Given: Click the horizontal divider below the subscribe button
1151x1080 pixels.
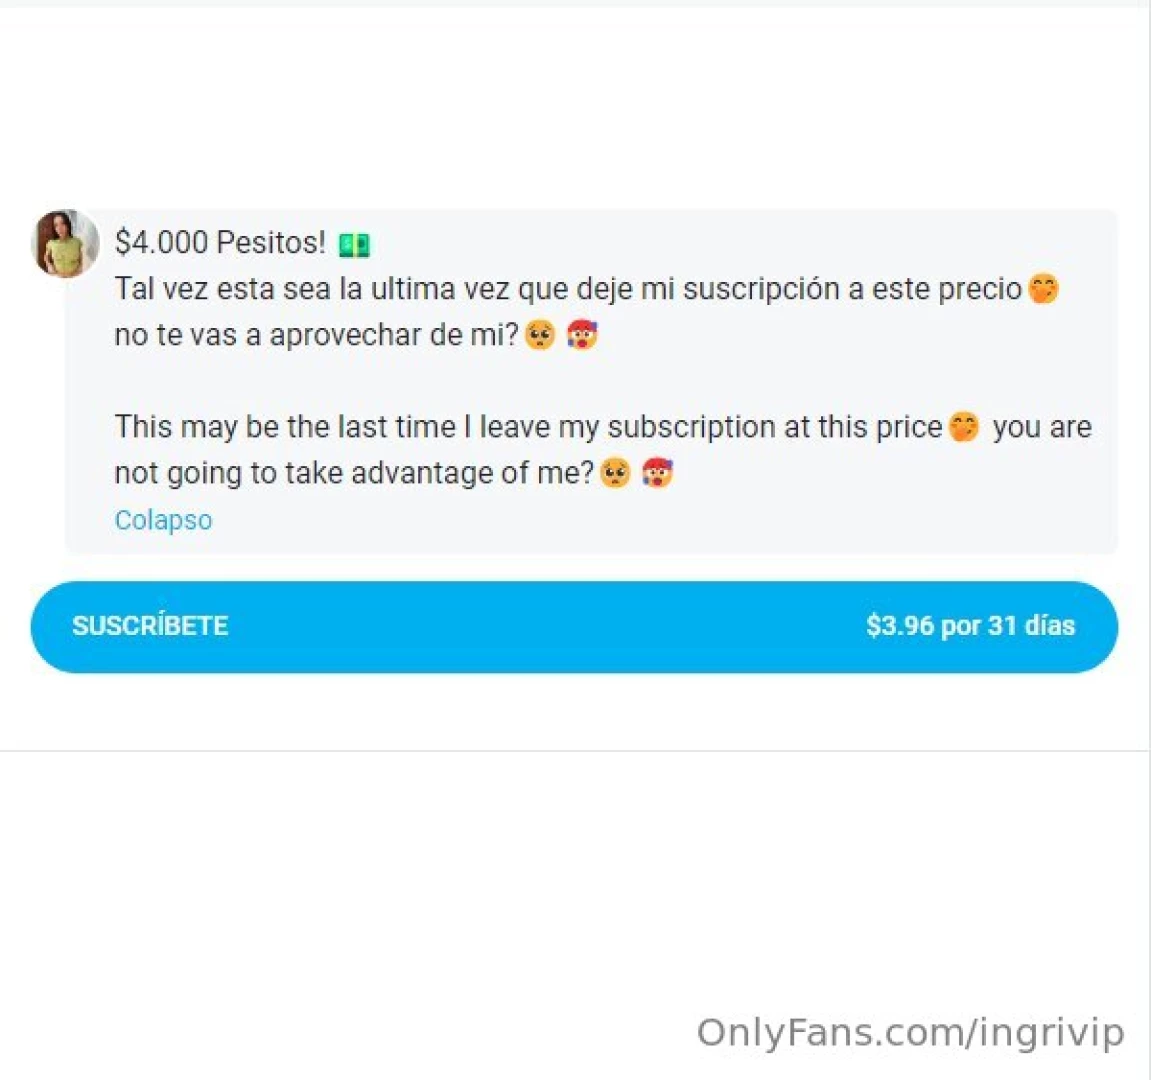Looking at the screenshot, I should [575, 751].
